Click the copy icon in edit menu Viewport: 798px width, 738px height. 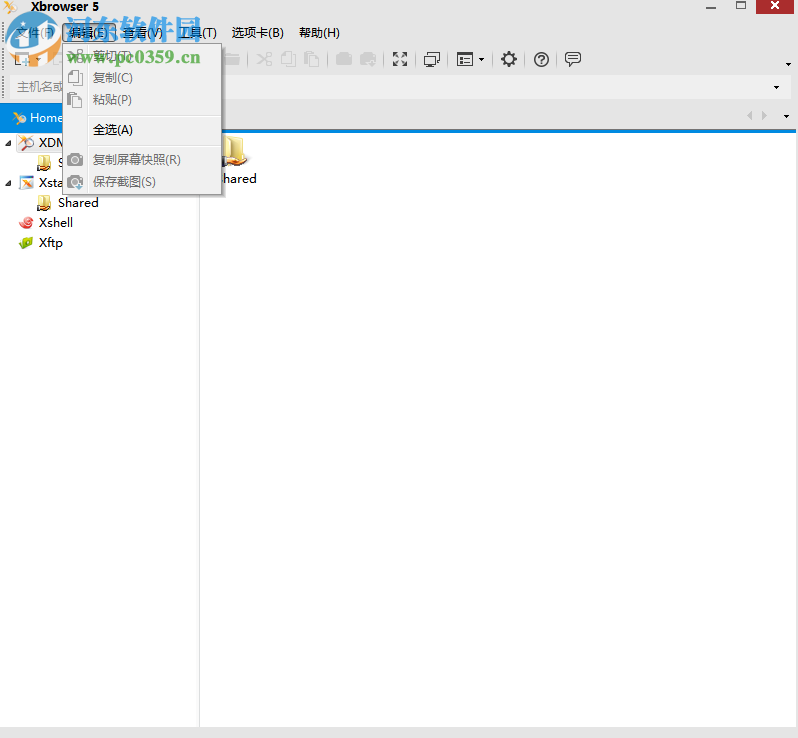pos(75,78)
